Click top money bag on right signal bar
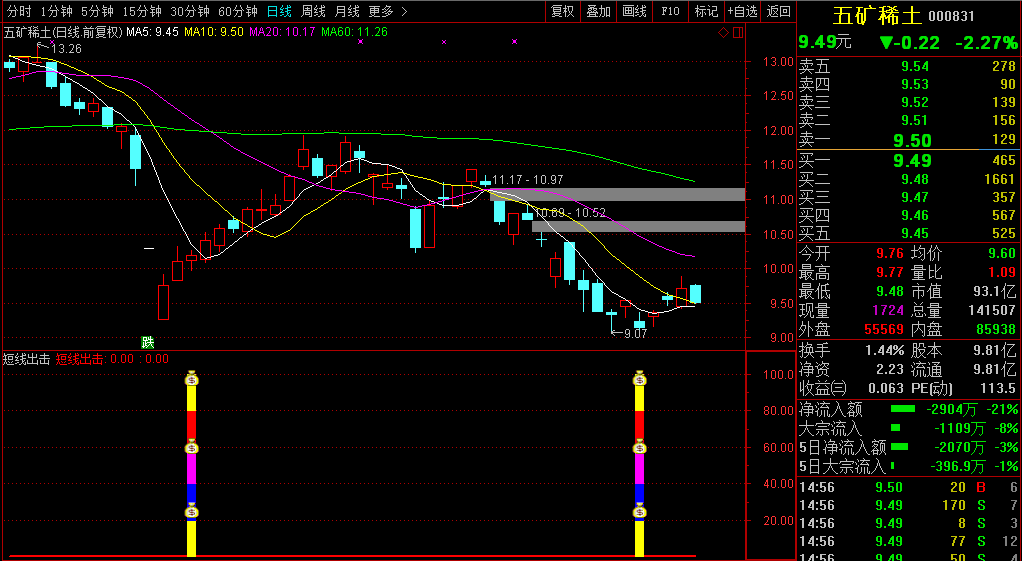The width and height of the screenshot is (1022, 561). pyautogui.click(x=639, y=379)
